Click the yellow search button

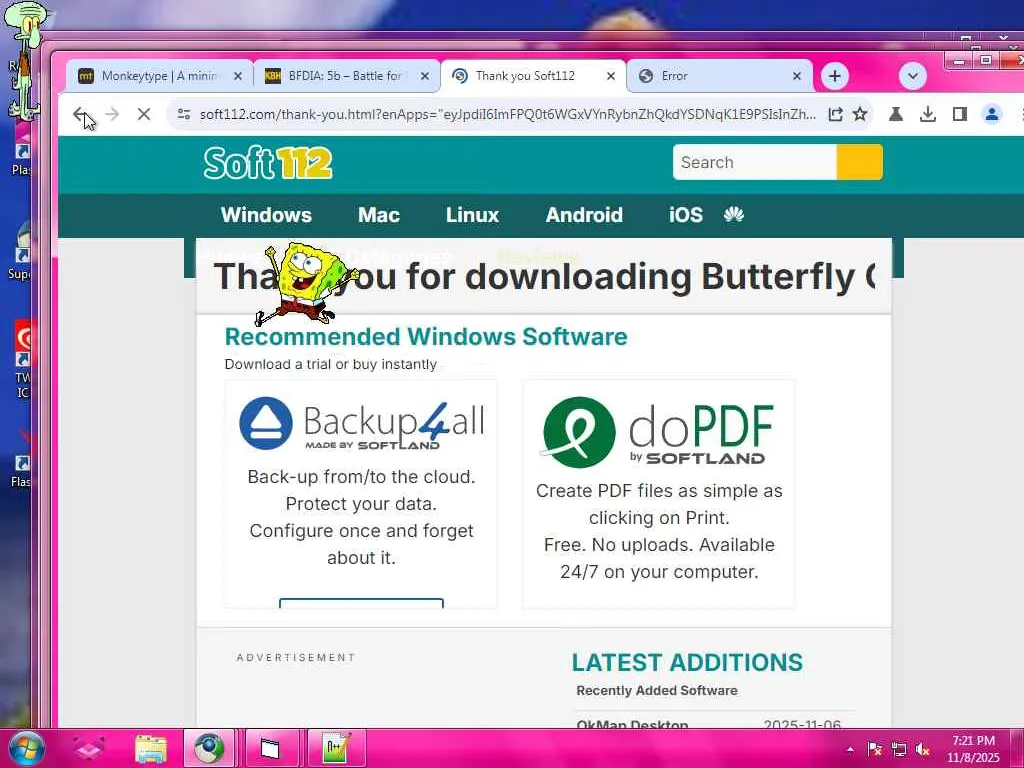pyautogui.click(x=859, y=162)
